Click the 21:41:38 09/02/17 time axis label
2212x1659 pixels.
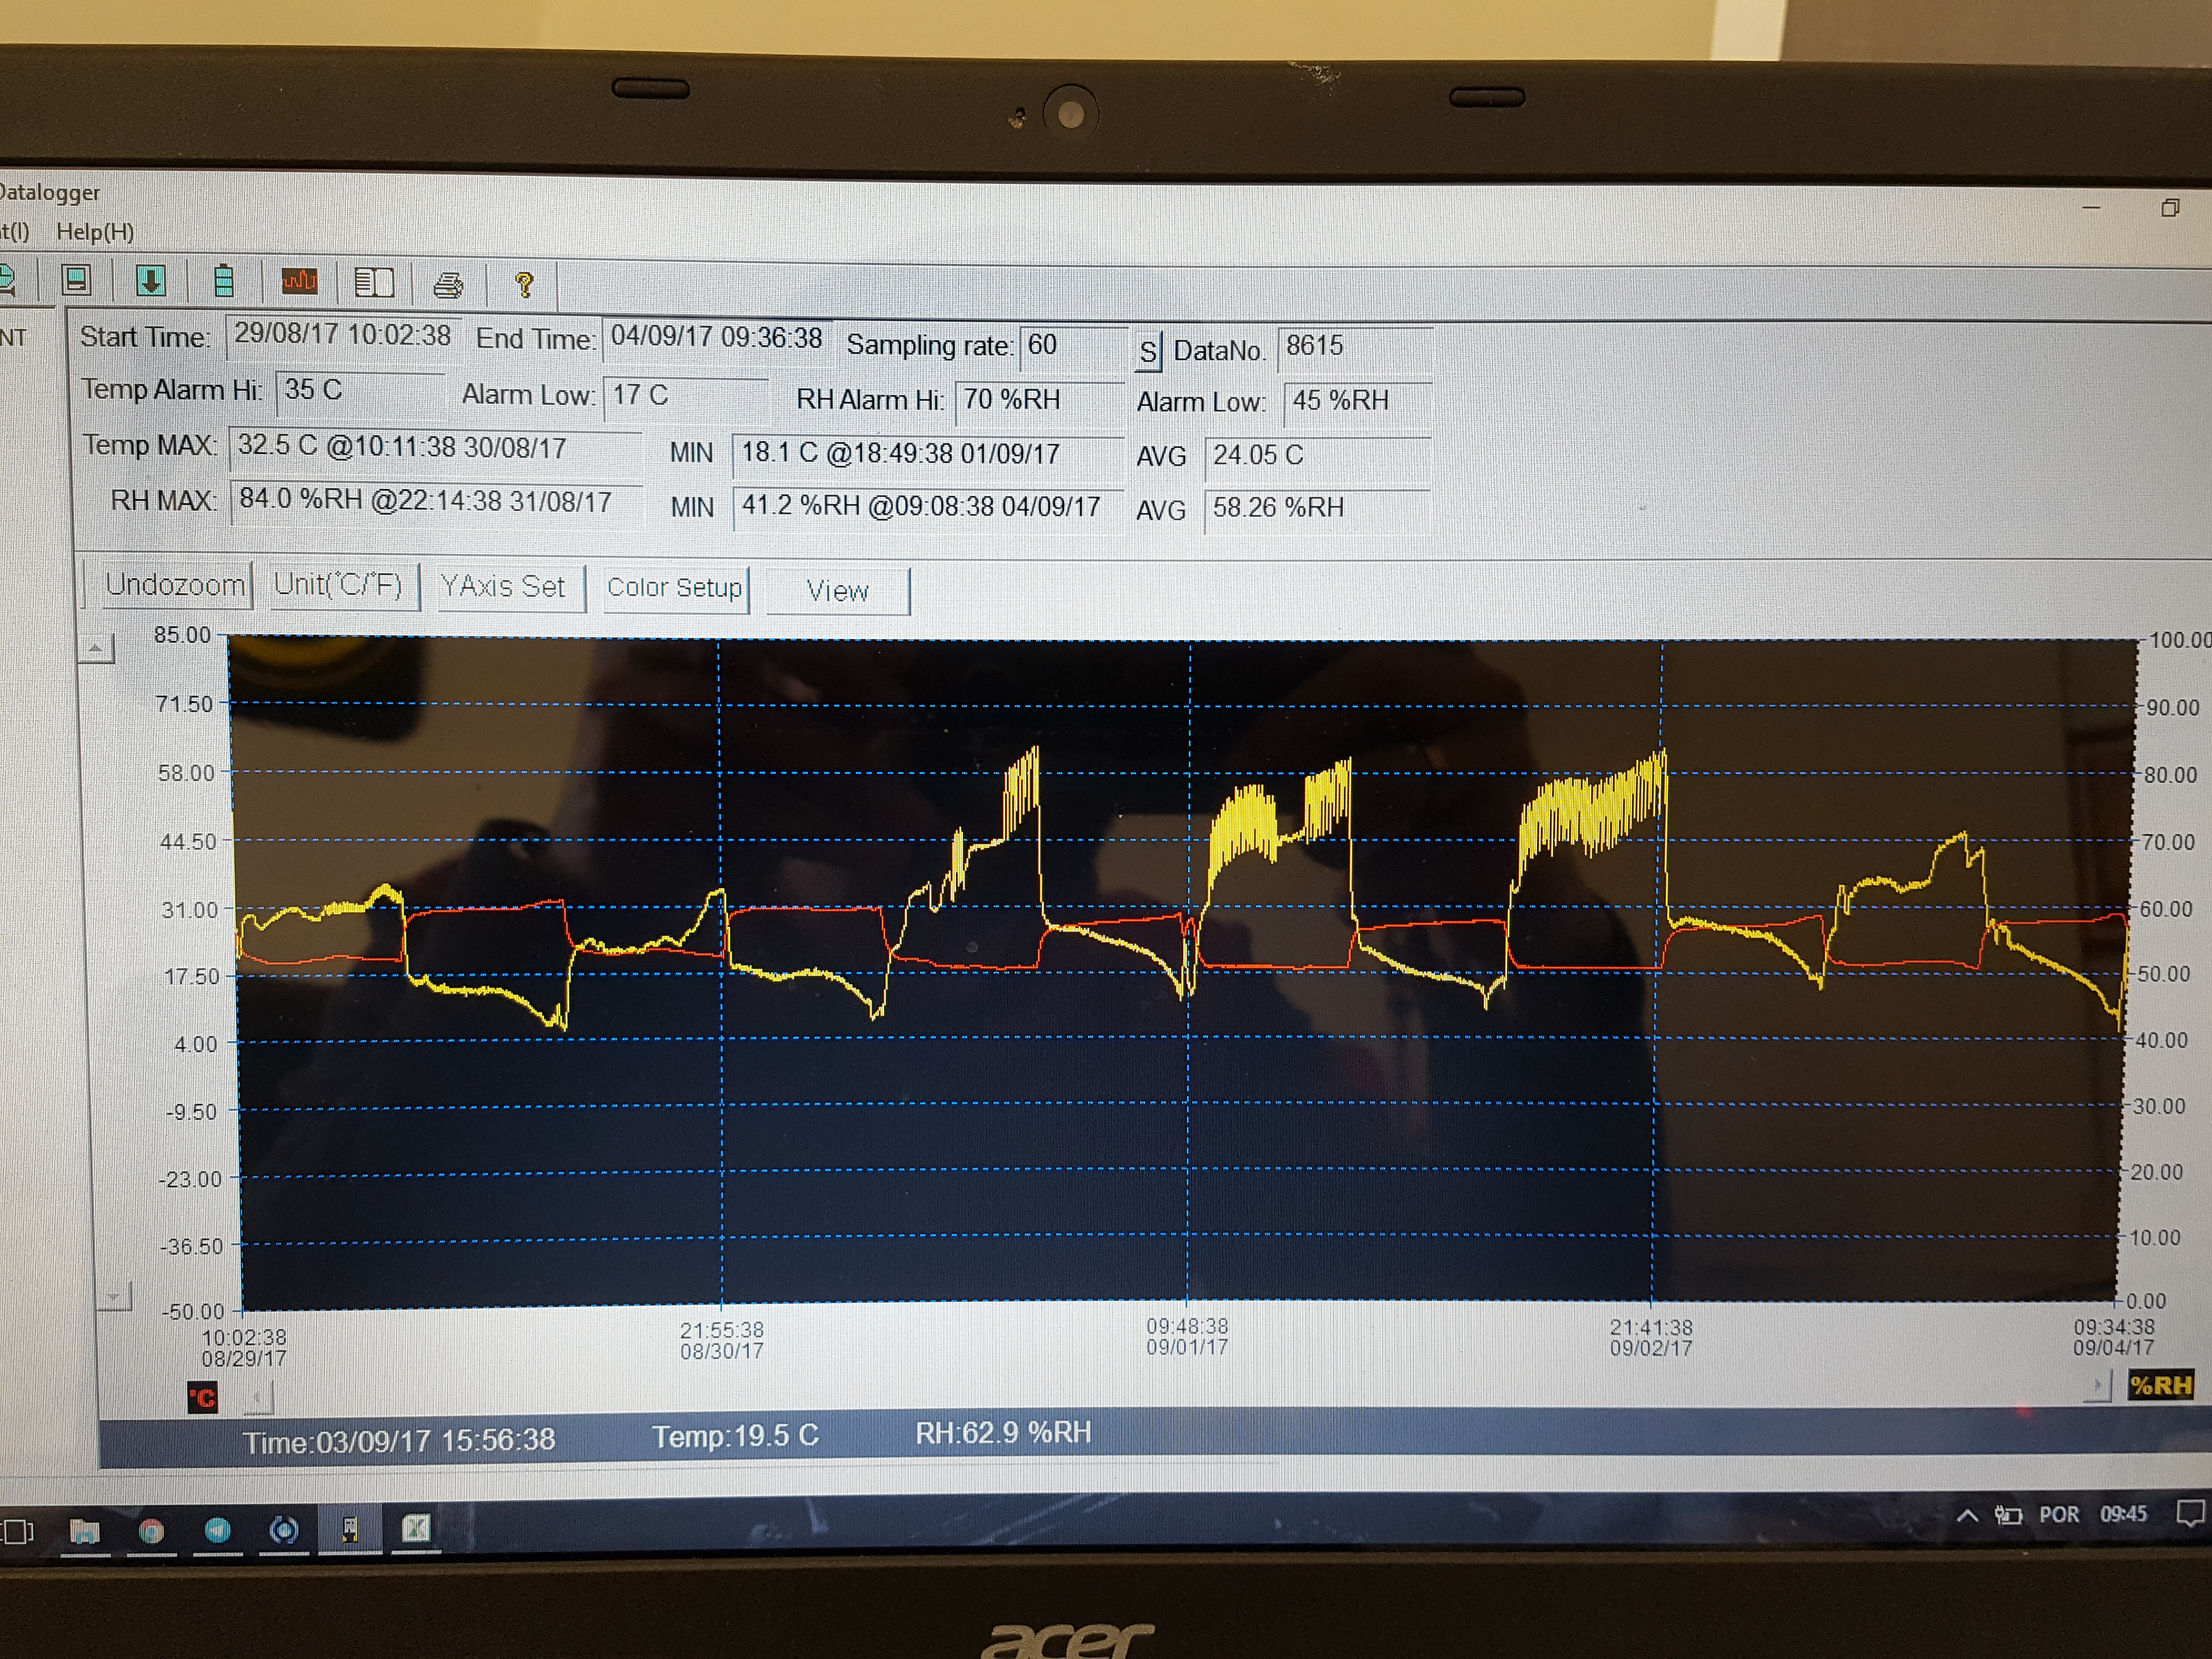(x=1651, y=1338)
